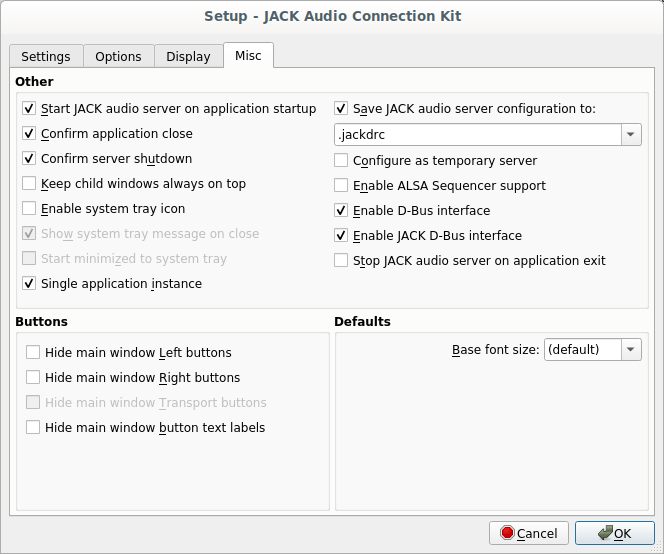This screenshot has width=664, height=554.
Task: Switch to the Settings tab
Action: [46, 57]
